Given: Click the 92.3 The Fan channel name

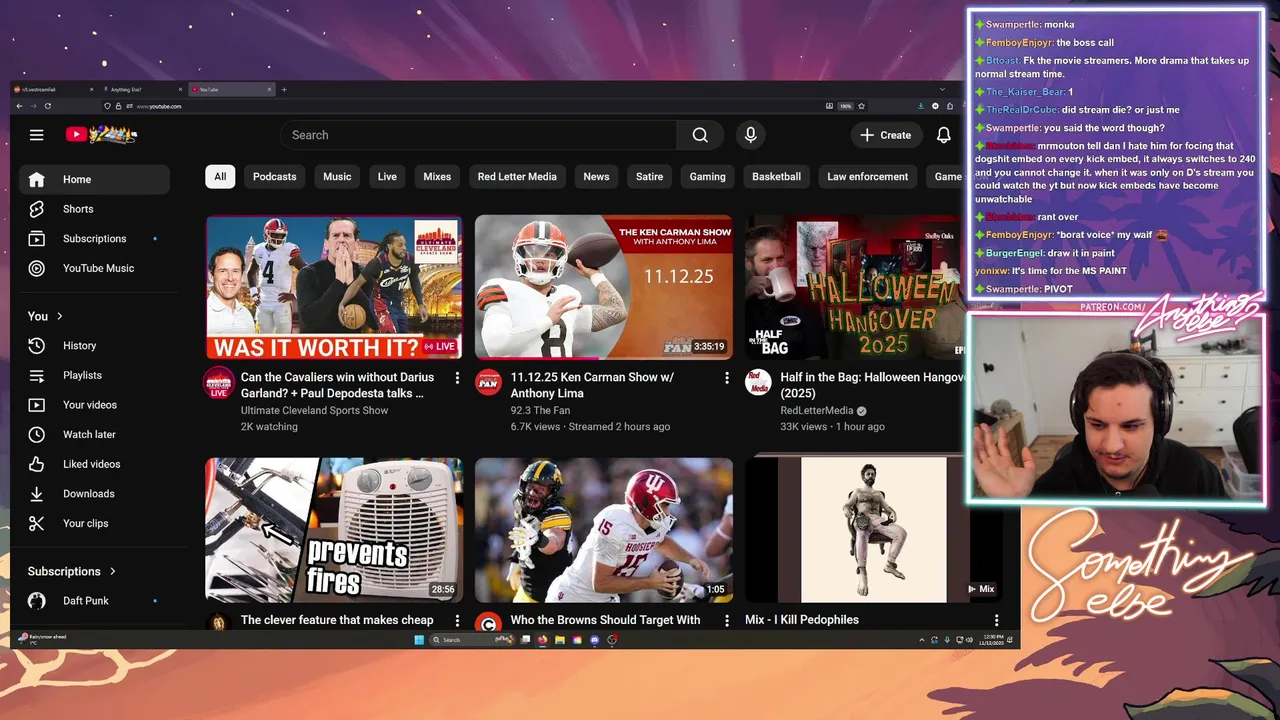Looking at the screenshot, I should 540,411.
